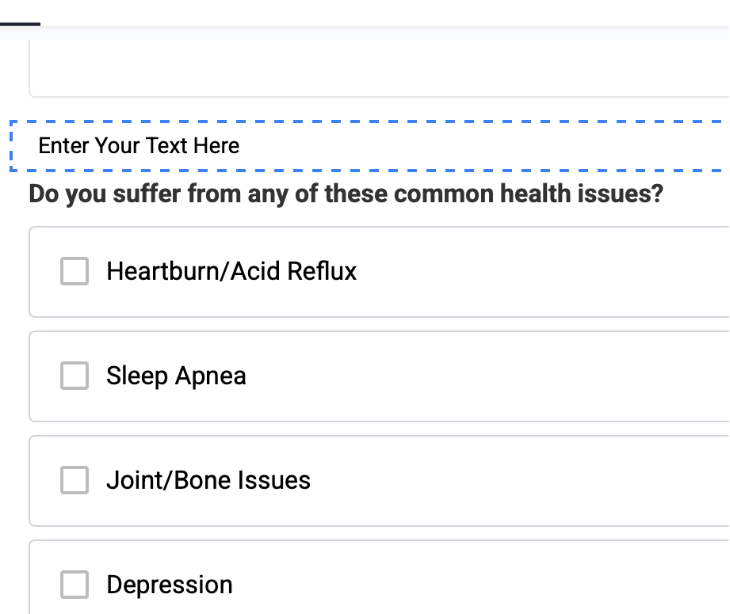Click the "Joint/Bone Issues" option label

(208, 481)
